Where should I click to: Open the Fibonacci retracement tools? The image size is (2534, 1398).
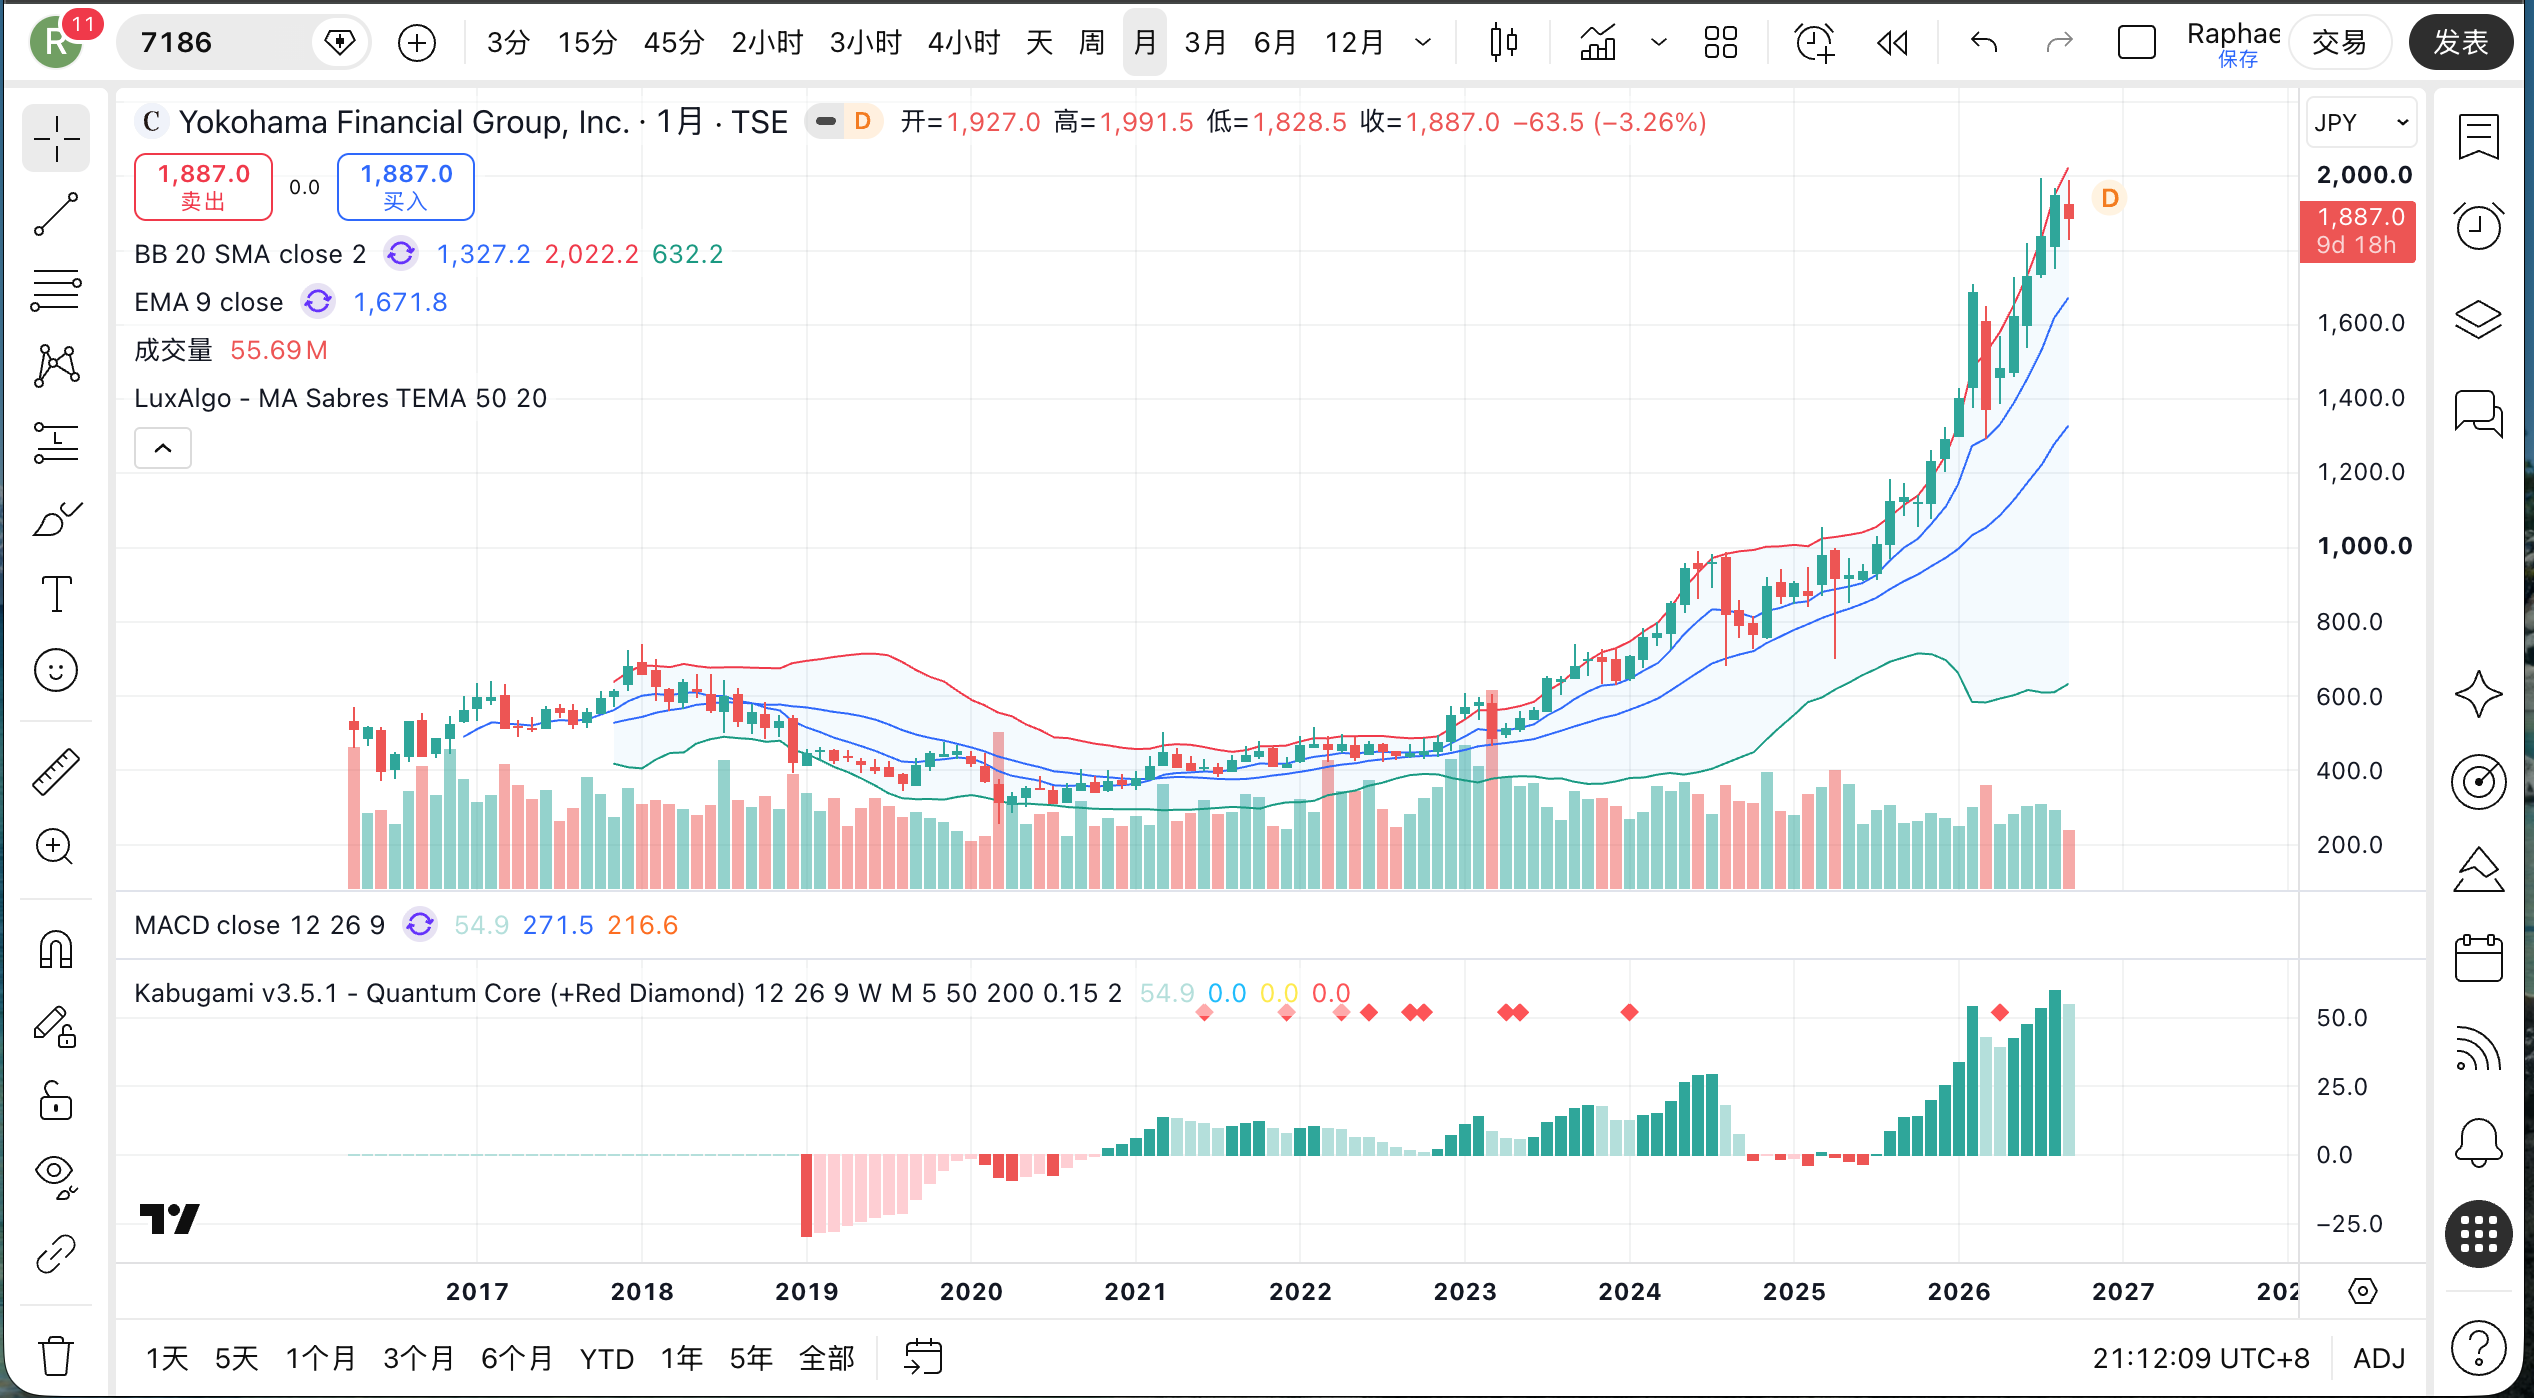[56, 291]
